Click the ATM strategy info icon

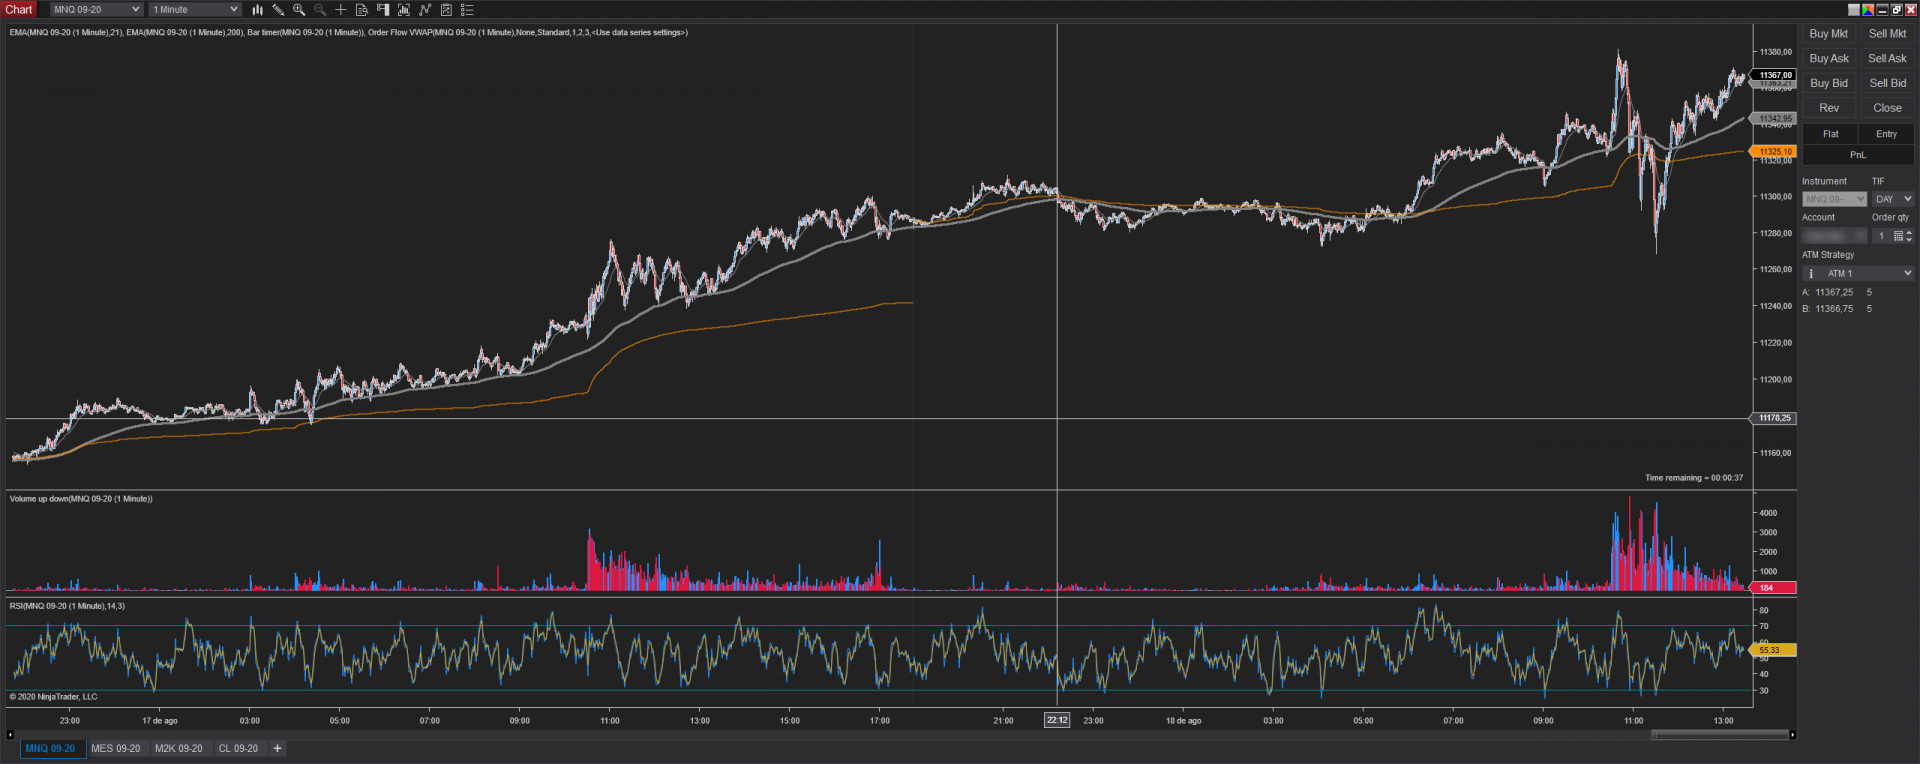tap(1811, 273)
